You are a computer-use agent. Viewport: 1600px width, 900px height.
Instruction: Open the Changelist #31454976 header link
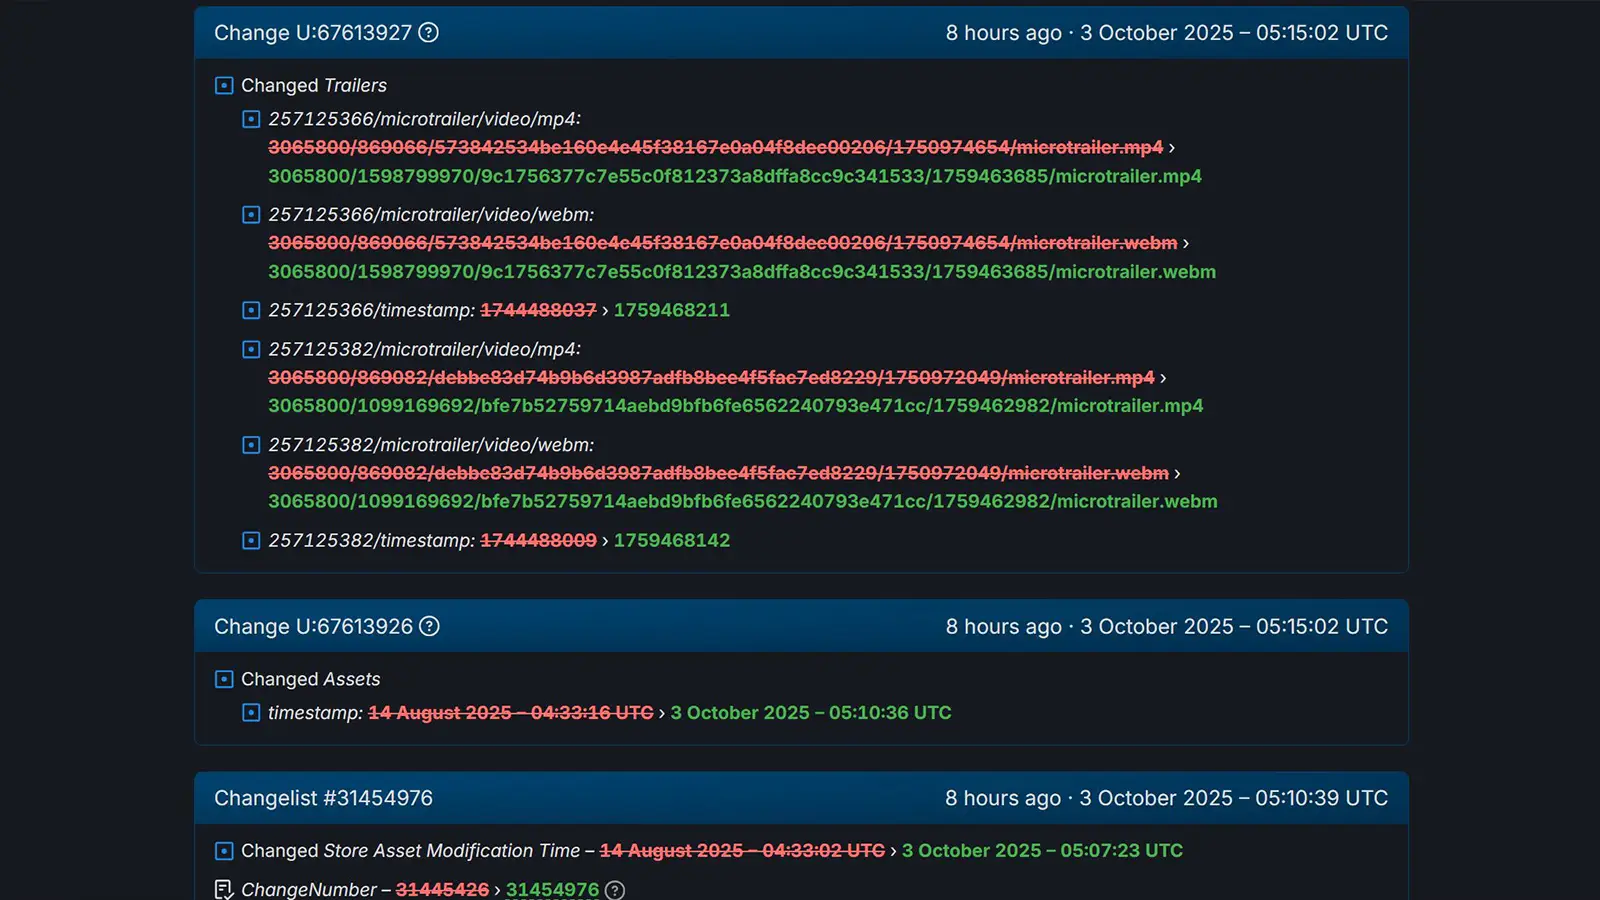[323, 799]
